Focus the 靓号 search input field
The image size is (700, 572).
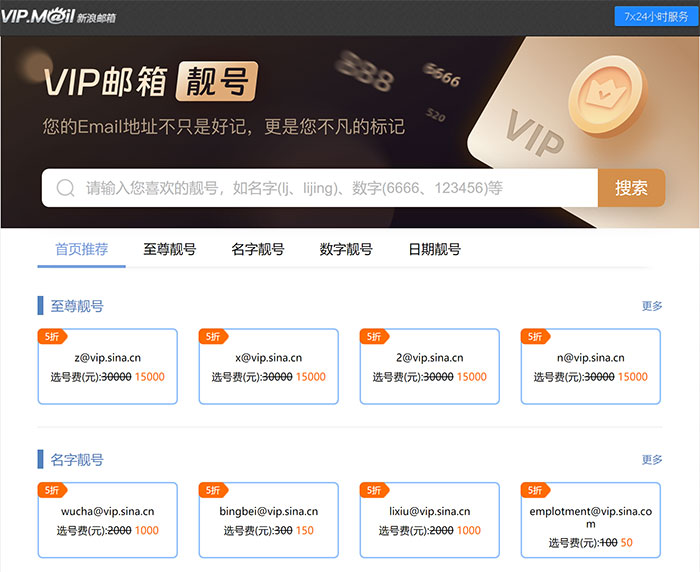click(320, 188)
